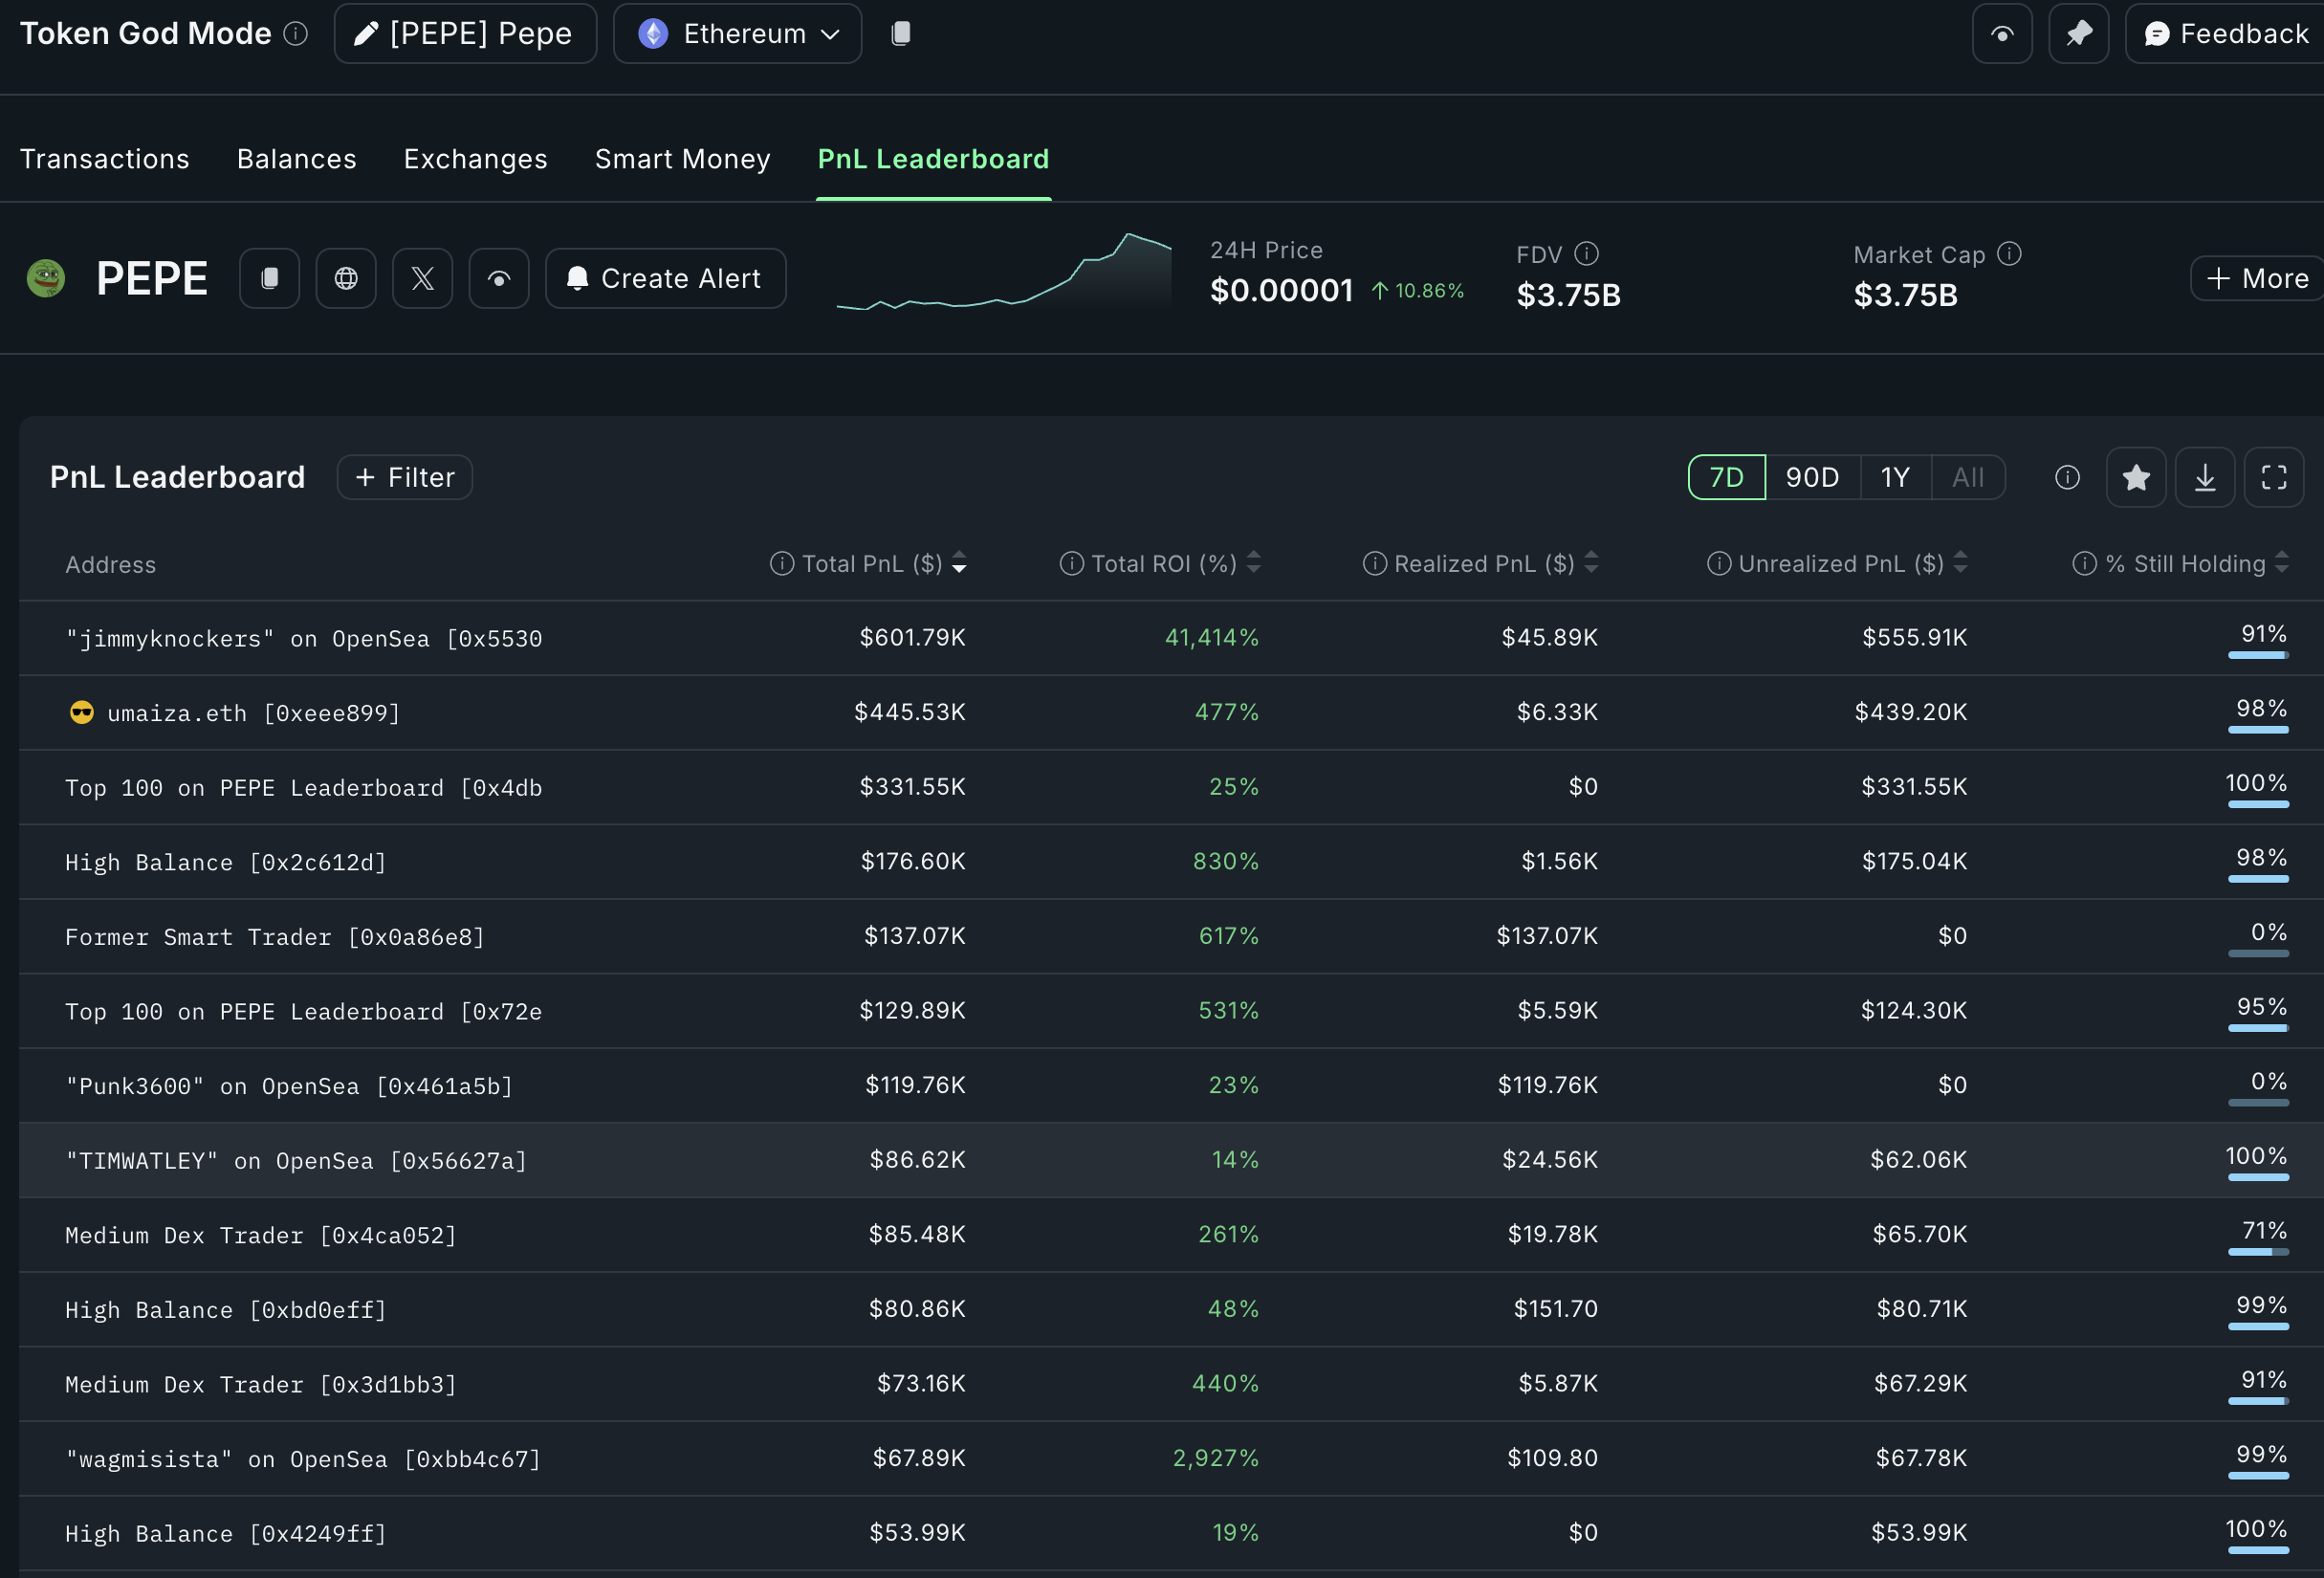
Task: Open PEPE website via the globe icon
Action: click(x=346, y=279)
